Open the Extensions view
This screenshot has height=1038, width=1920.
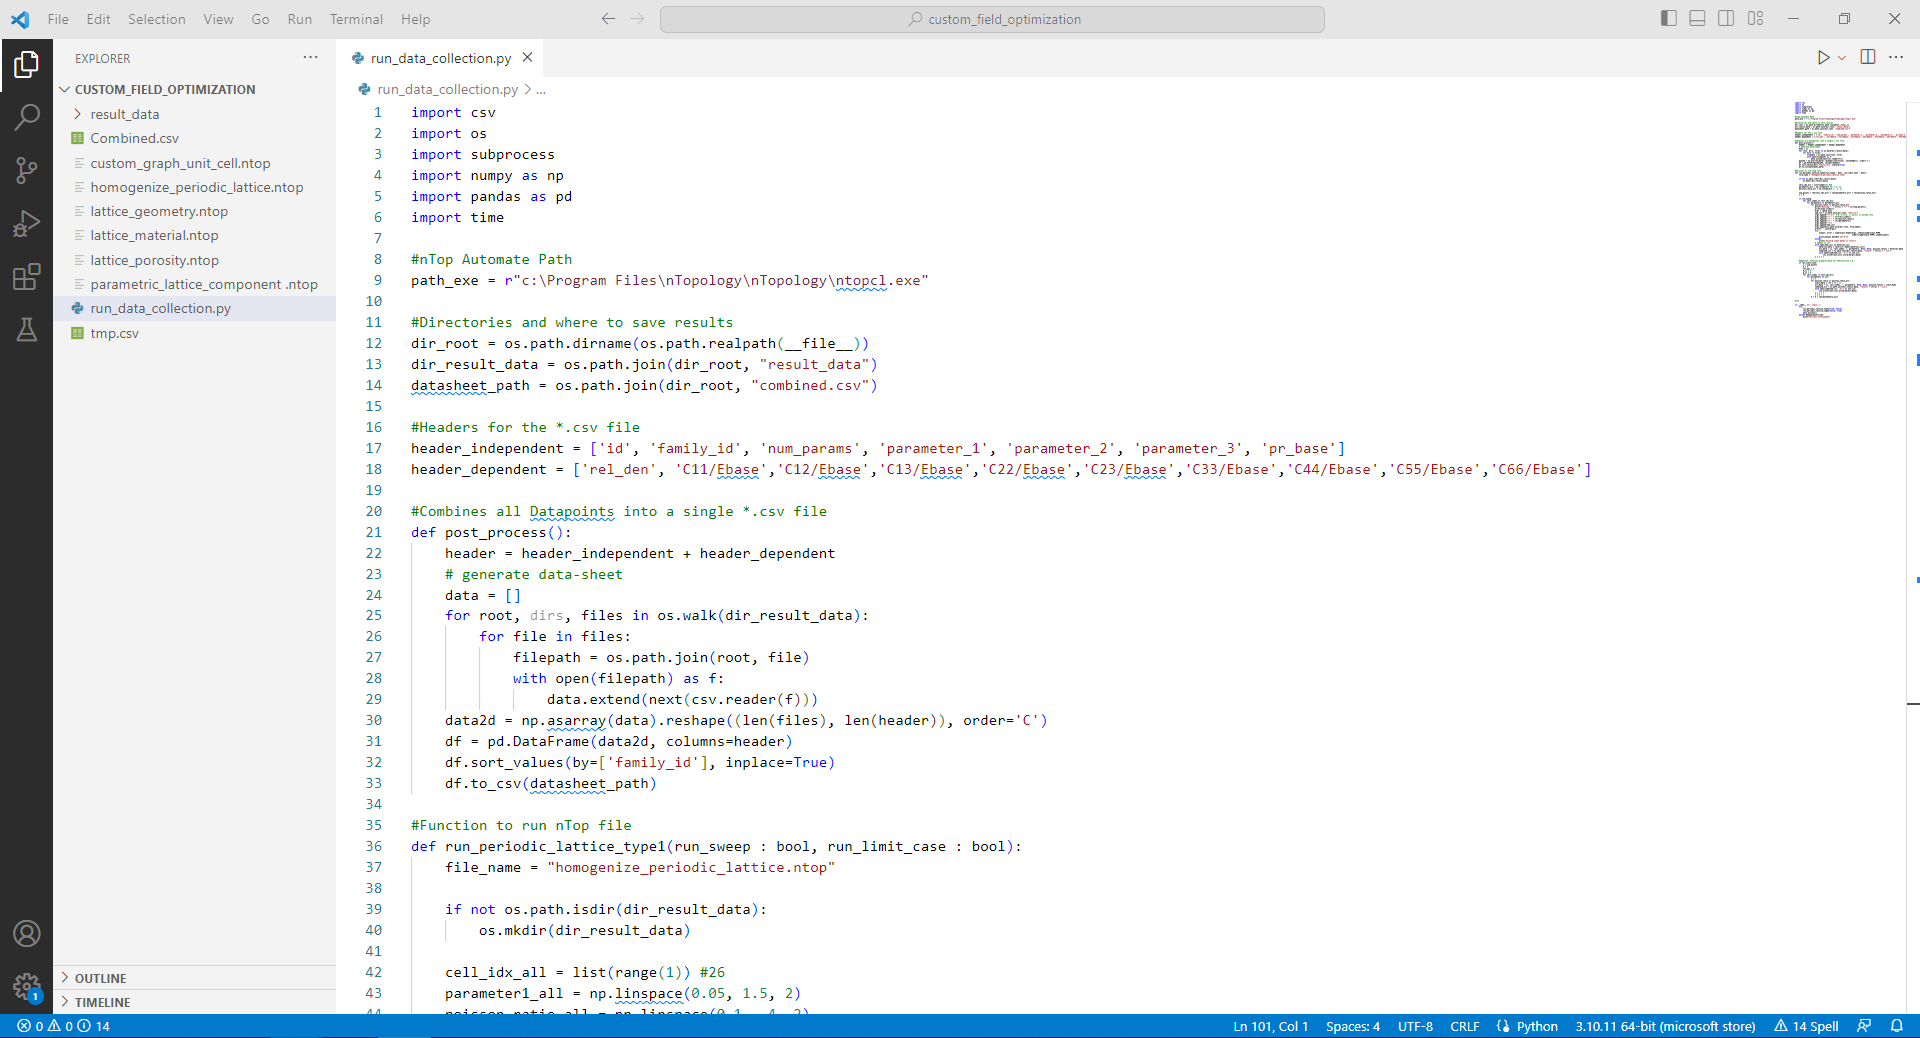pyautogui.click(x=27, y=276)
